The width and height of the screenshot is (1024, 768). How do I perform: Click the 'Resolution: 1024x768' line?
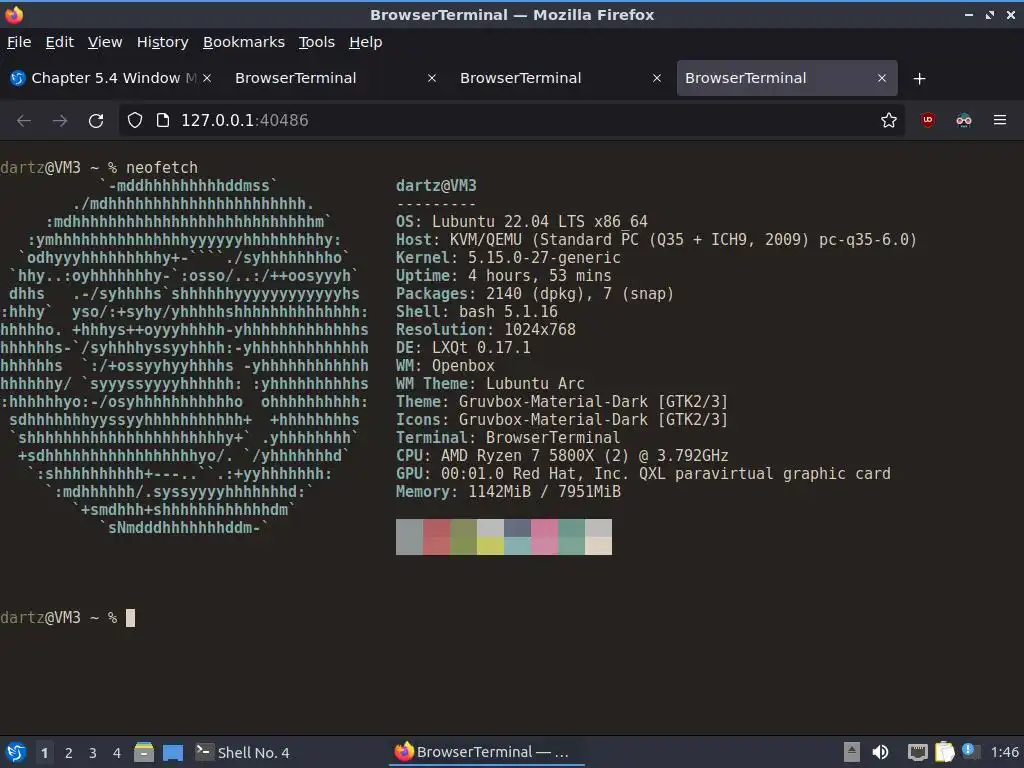point(486,329)
